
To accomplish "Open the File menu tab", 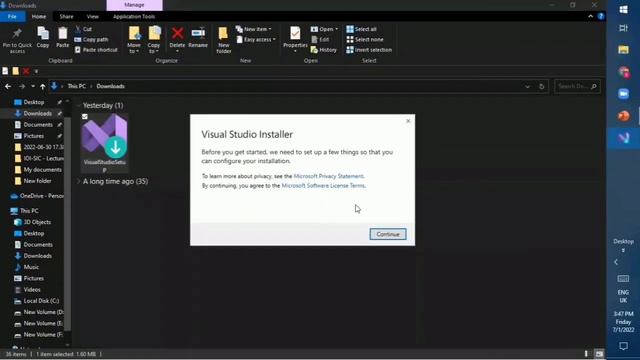I will [x=12, y=16].
